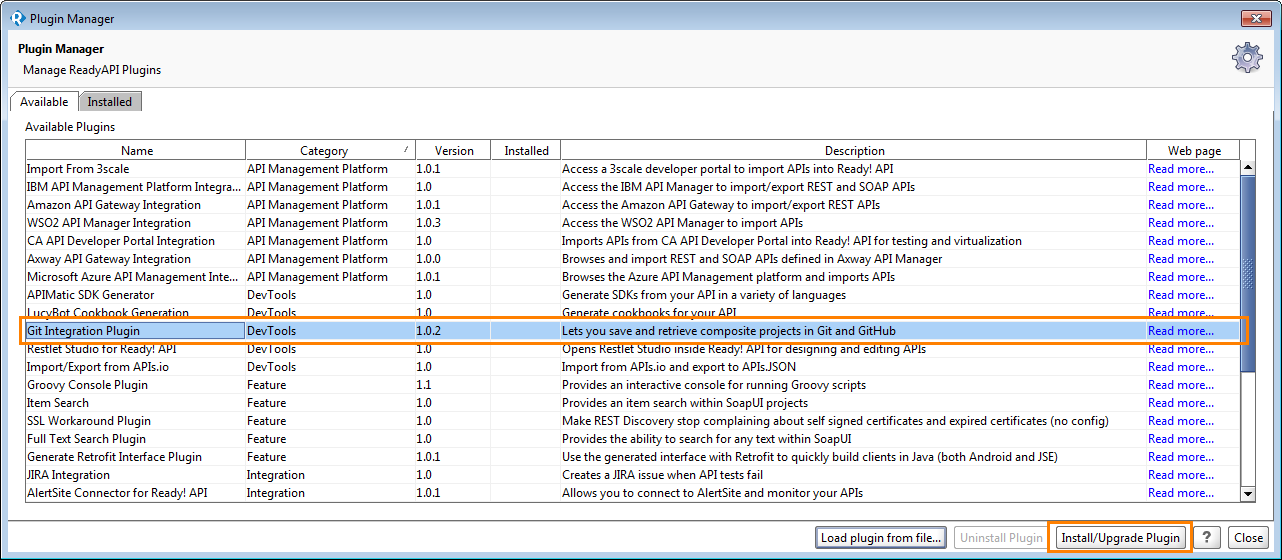The image size is (1282, 560).
Task: Open the gear settings icon
Action: point(1247,58)
